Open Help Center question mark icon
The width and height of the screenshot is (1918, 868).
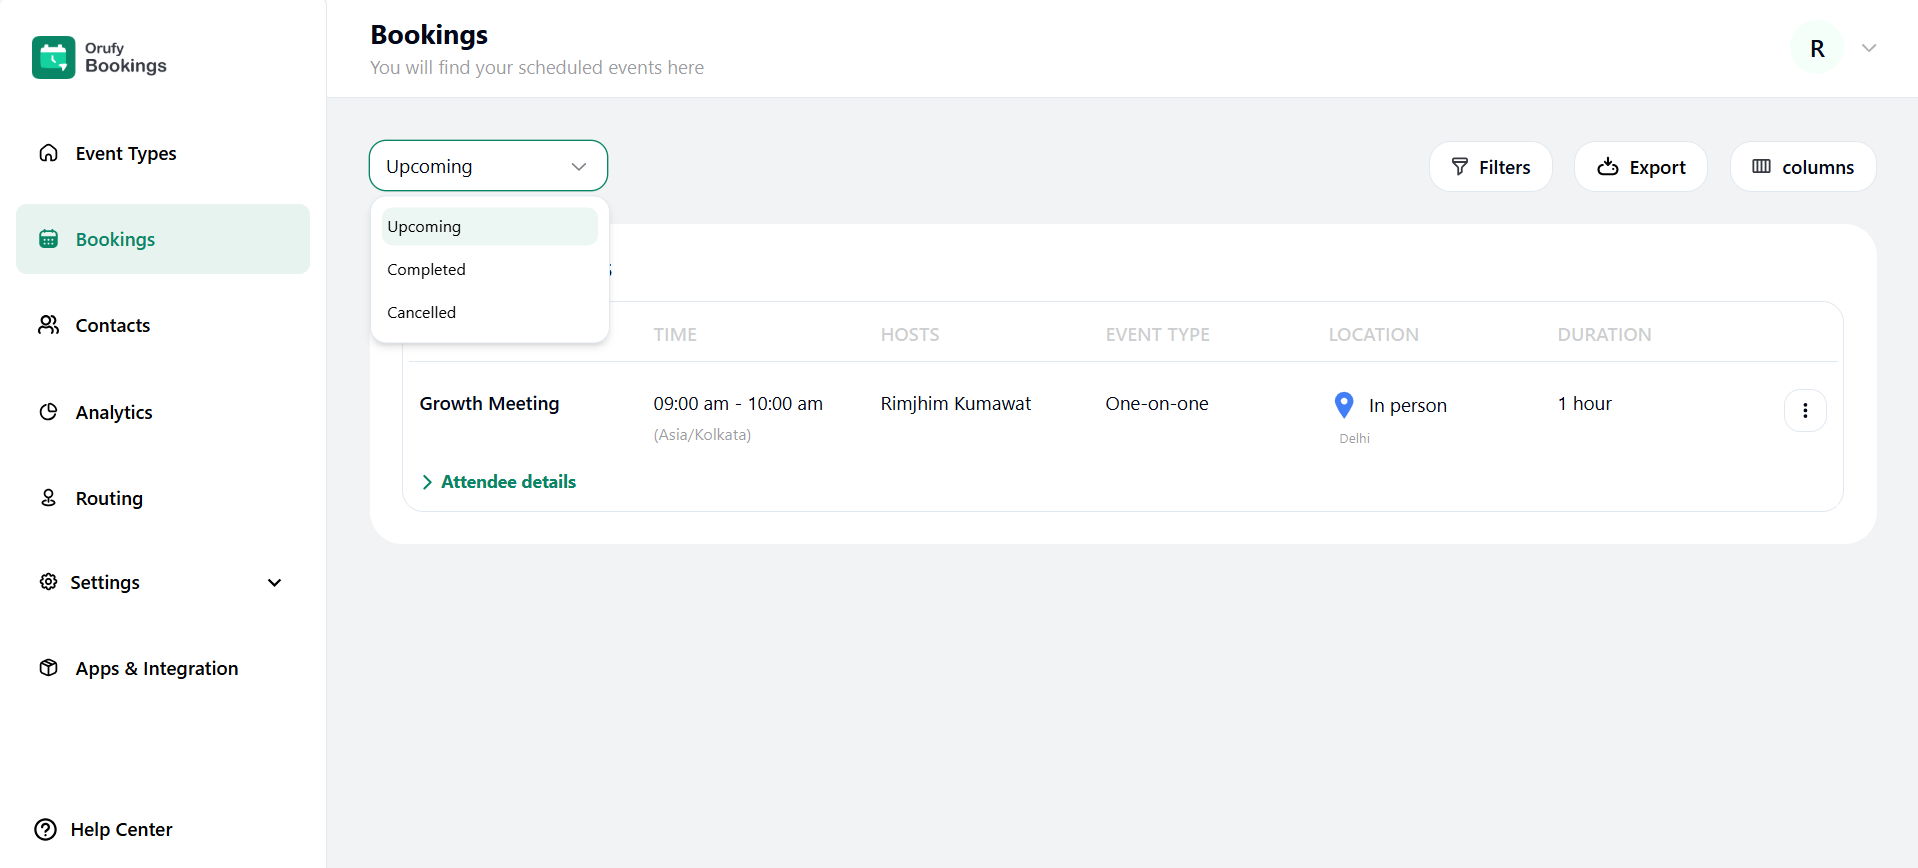46,829
